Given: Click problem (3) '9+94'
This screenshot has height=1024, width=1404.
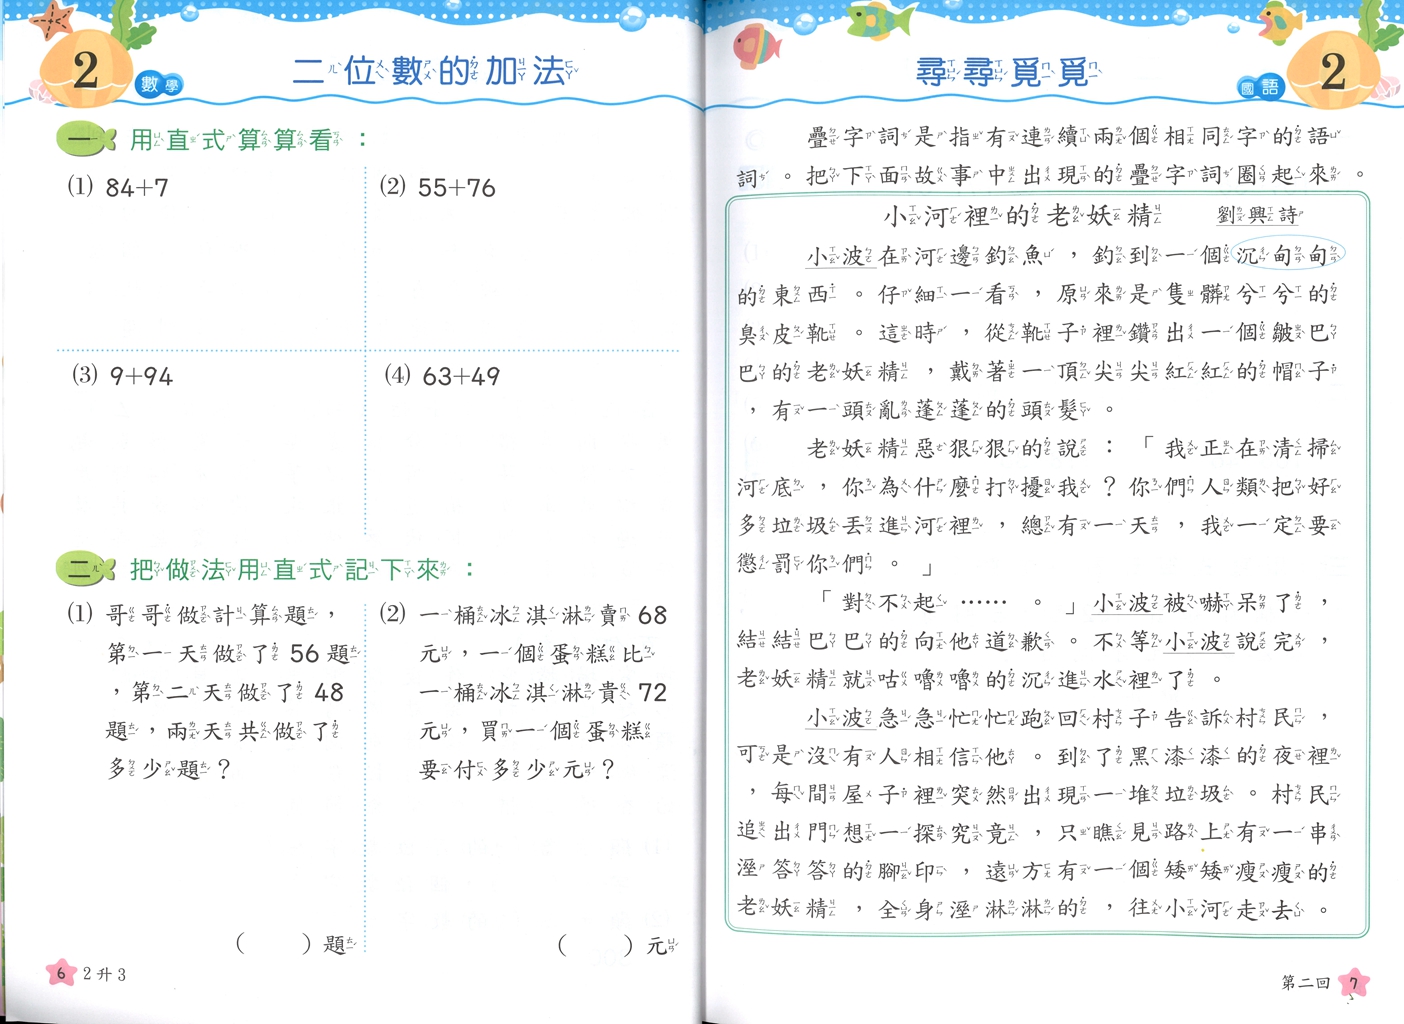Looking at the screenshot, I should coord(122,376).
